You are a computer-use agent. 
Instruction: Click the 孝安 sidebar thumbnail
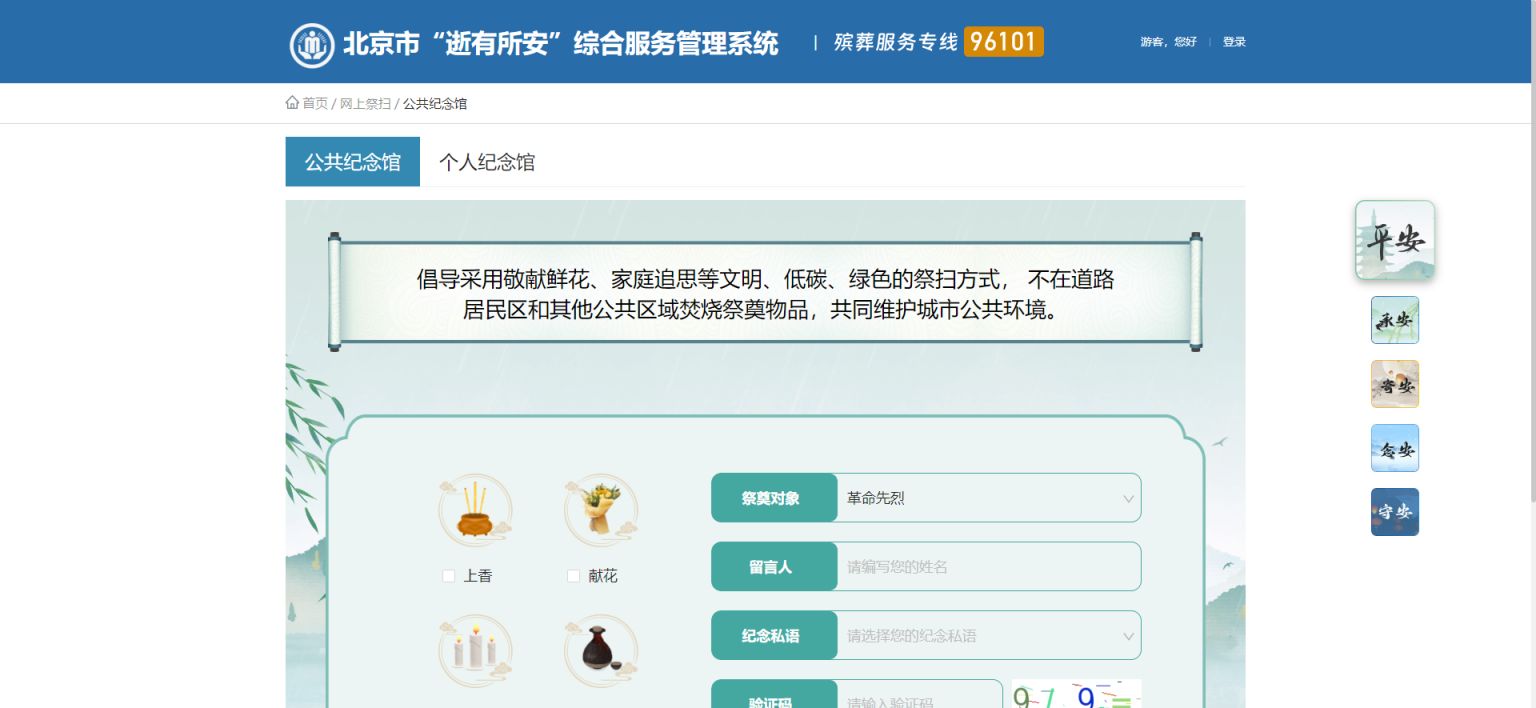pyautogui.click(x=1394, y=384)
